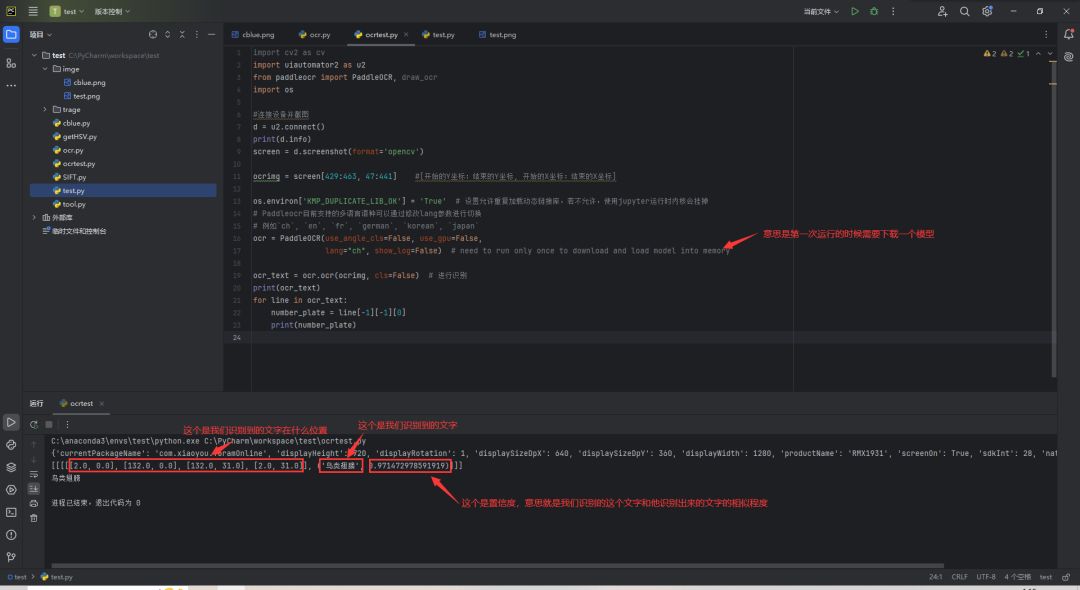The width and height of the screenshot is (1080, 590).
Task: Open the notifications bell panel
Action: point(1068,34)
